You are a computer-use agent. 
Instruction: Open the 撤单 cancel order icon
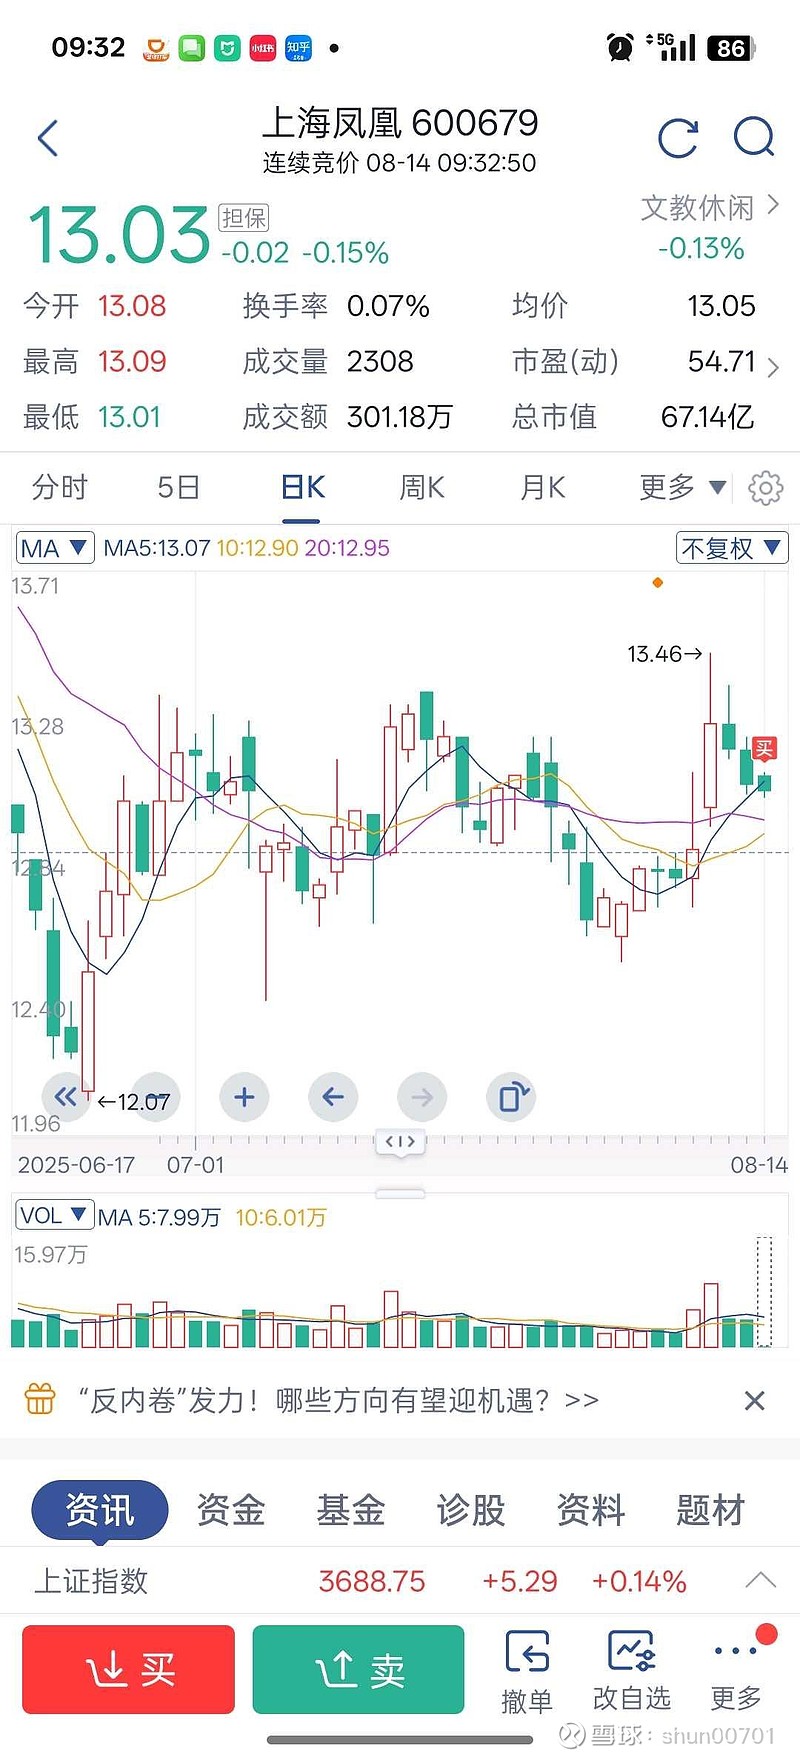tap(527, 1672)
